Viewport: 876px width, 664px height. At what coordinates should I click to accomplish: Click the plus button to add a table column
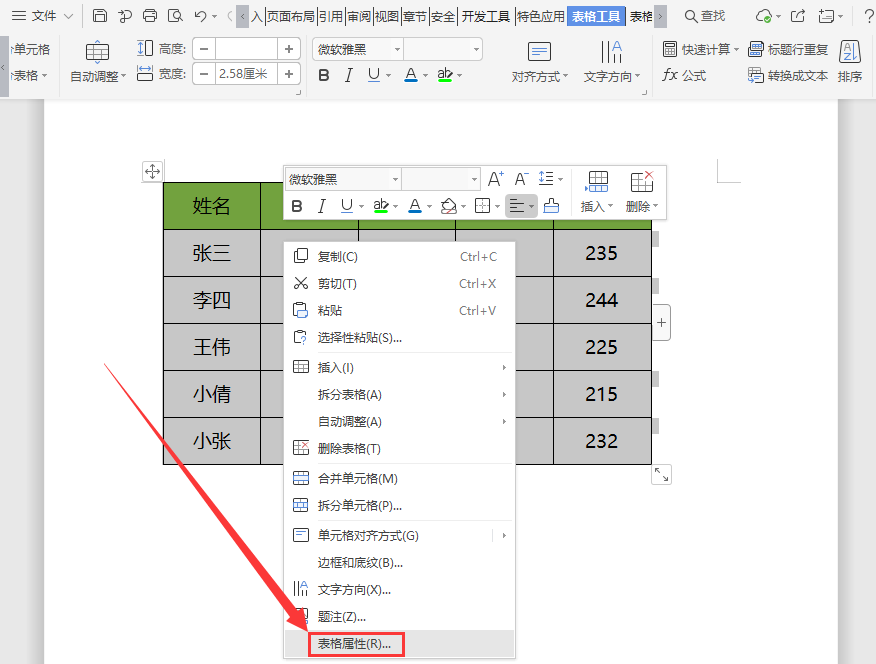[662, 323]
